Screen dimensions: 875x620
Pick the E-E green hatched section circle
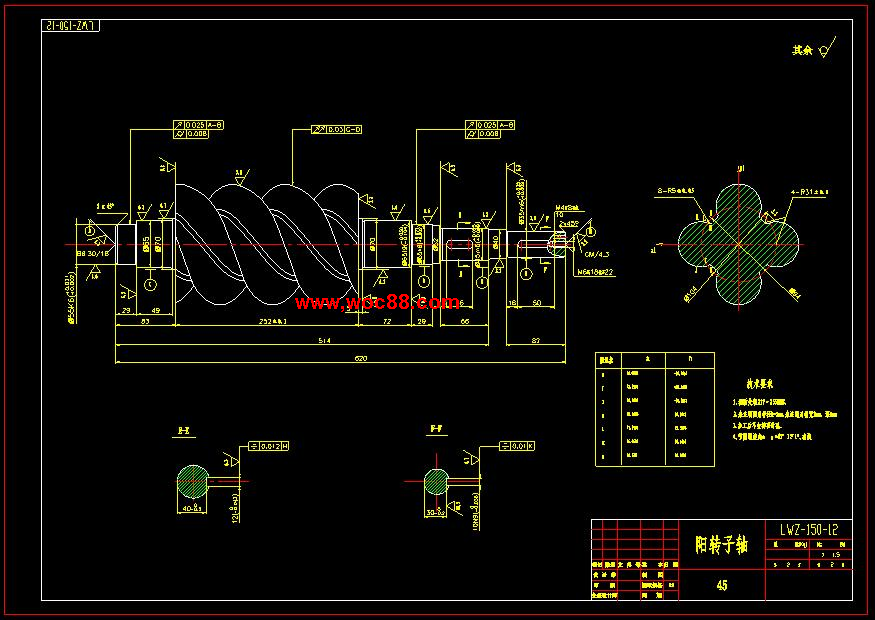pyautogui.click(x=193, y=482)
